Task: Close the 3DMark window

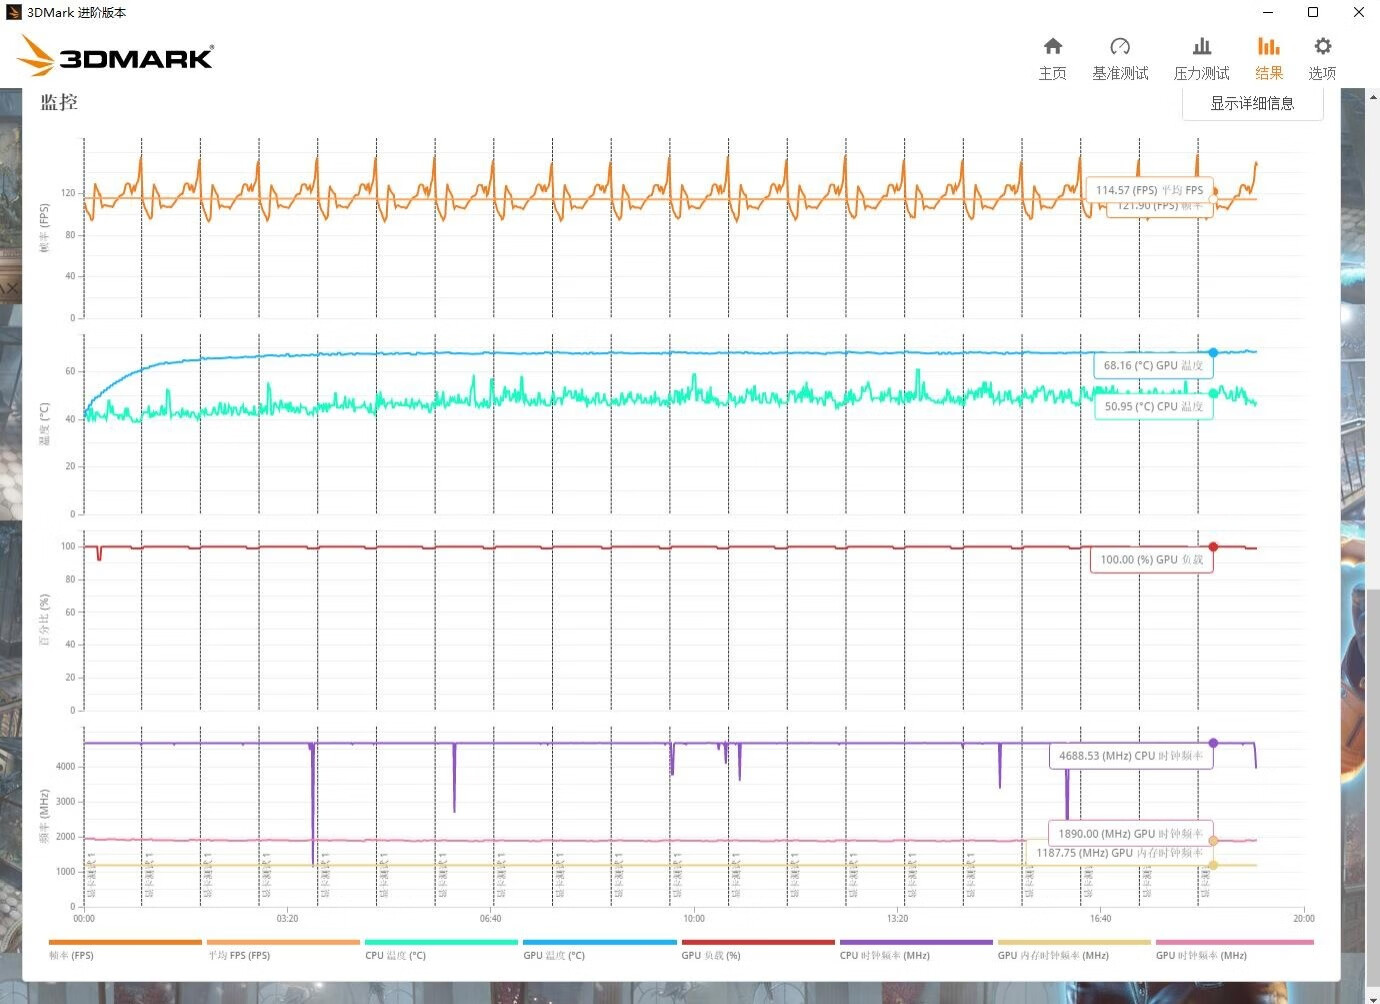Action: (x=1358, y=12)
